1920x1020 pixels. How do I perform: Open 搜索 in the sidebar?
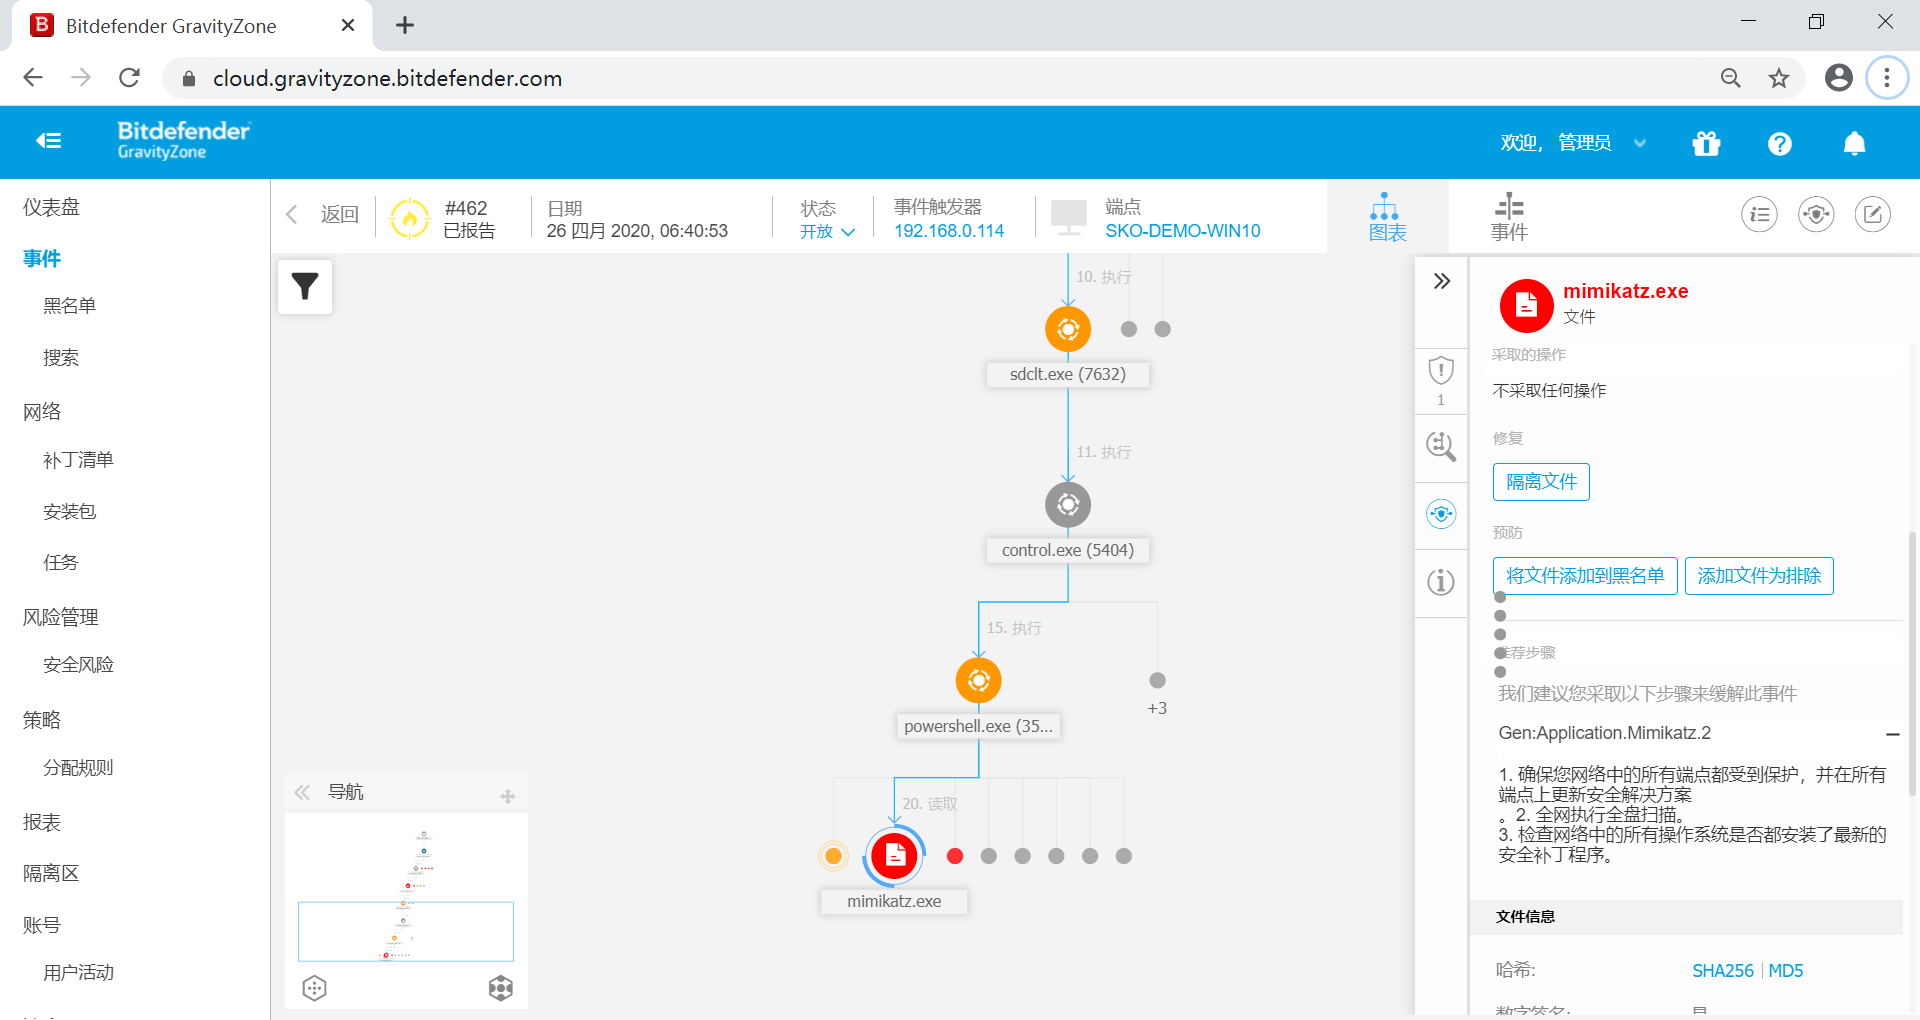pos(61,358)
